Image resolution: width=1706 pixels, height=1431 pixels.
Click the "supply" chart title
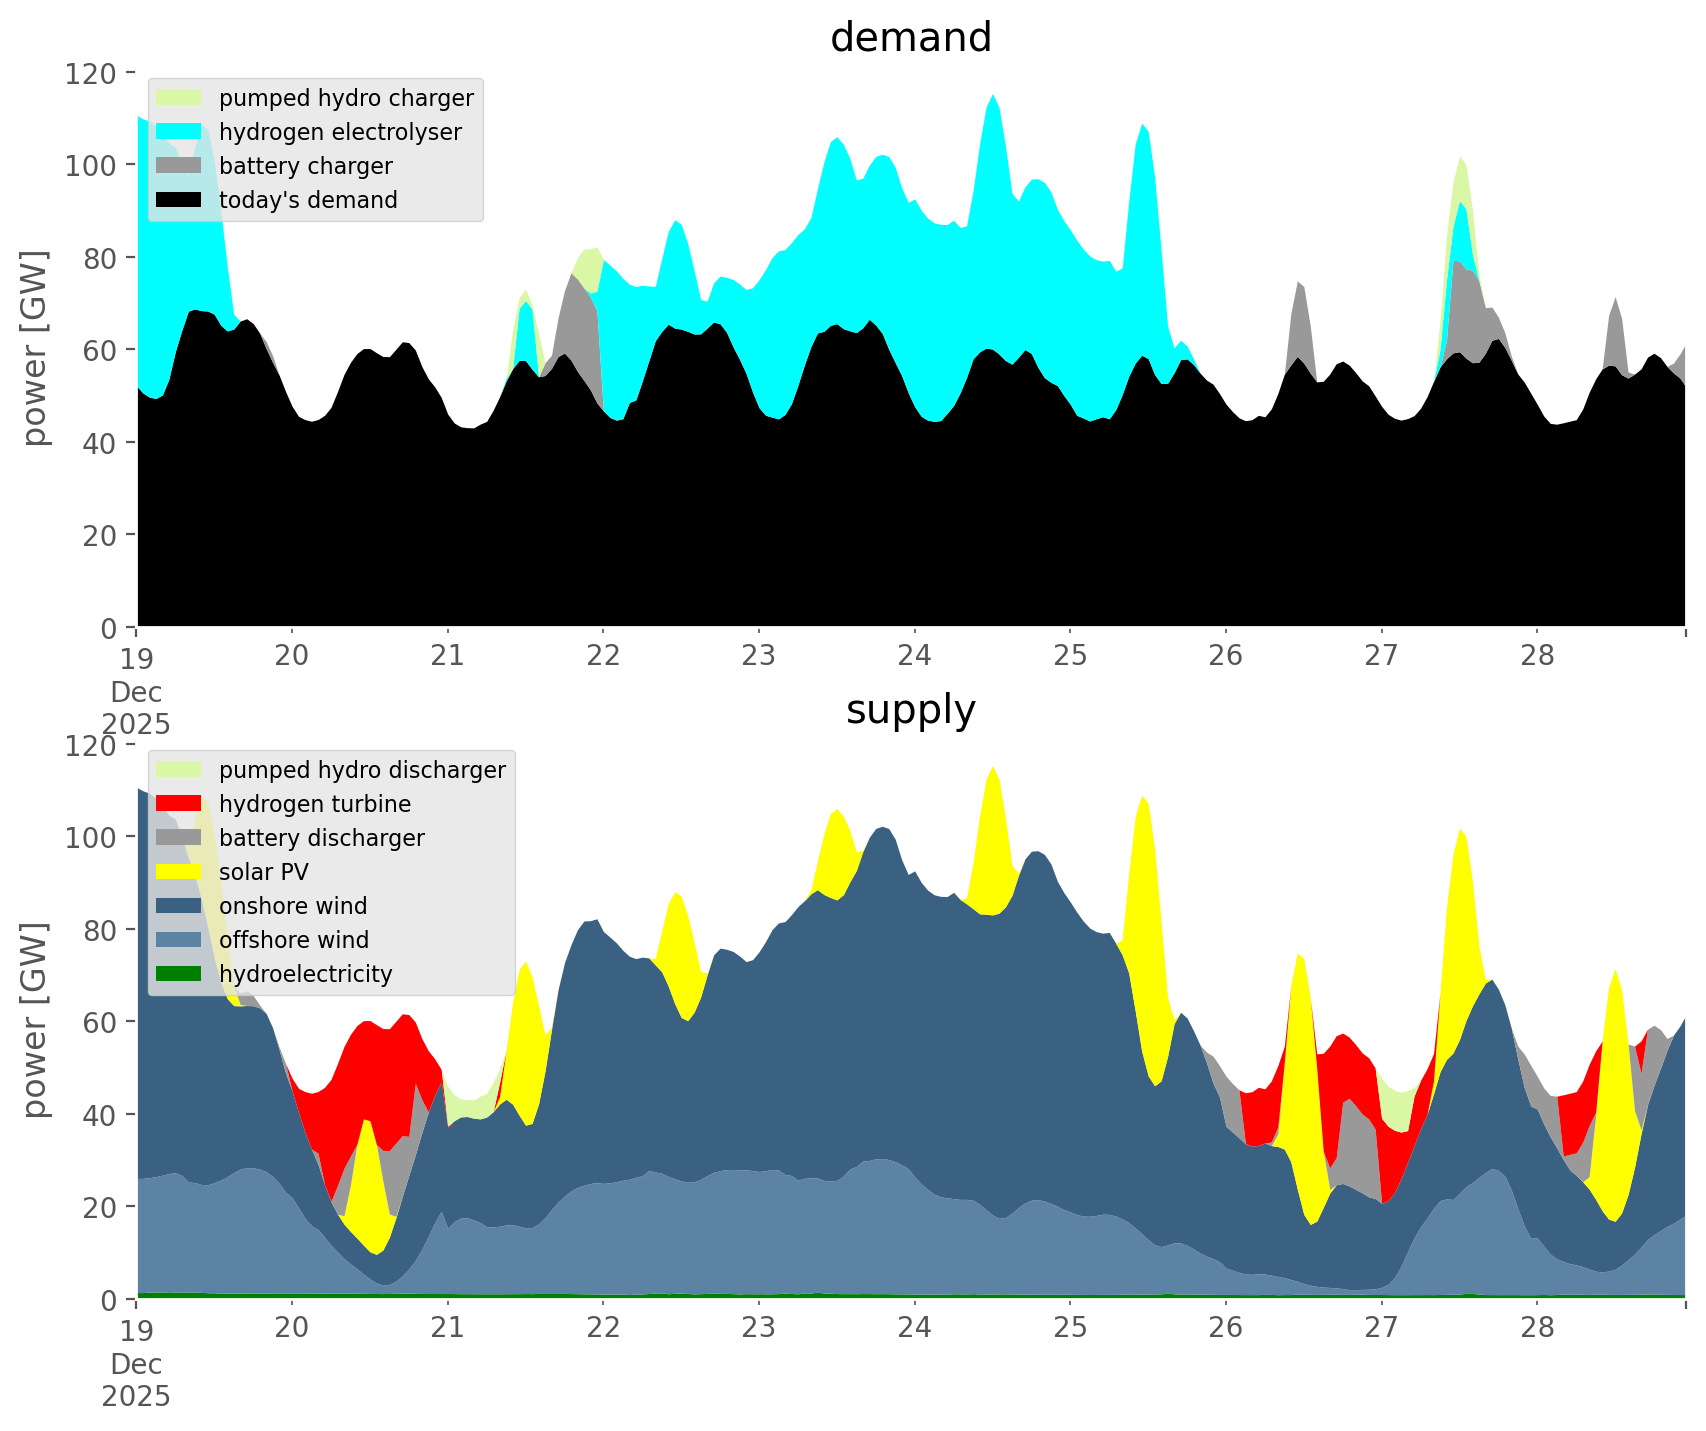coord(910,710)
